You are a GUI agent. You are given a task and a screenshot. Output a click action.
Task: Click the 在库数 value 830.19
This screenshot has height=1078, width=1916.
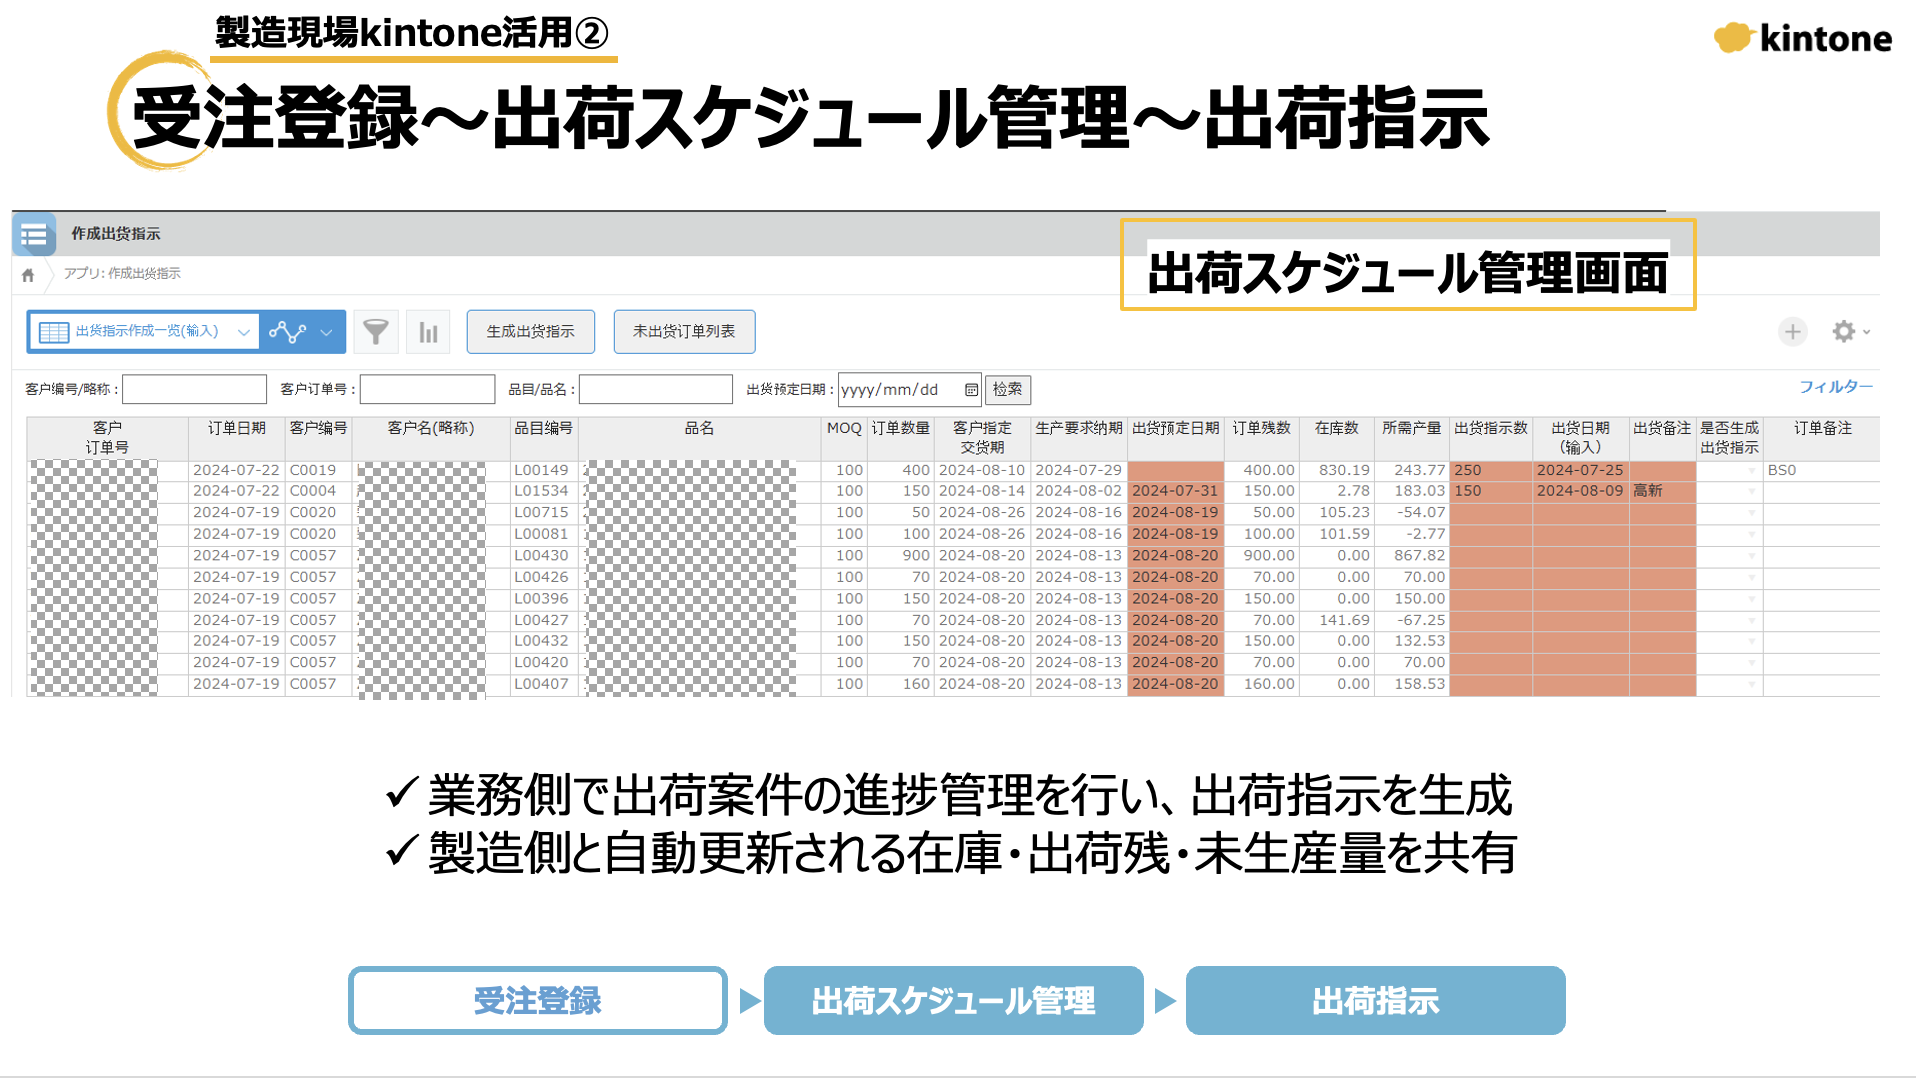pos(1344,470)
